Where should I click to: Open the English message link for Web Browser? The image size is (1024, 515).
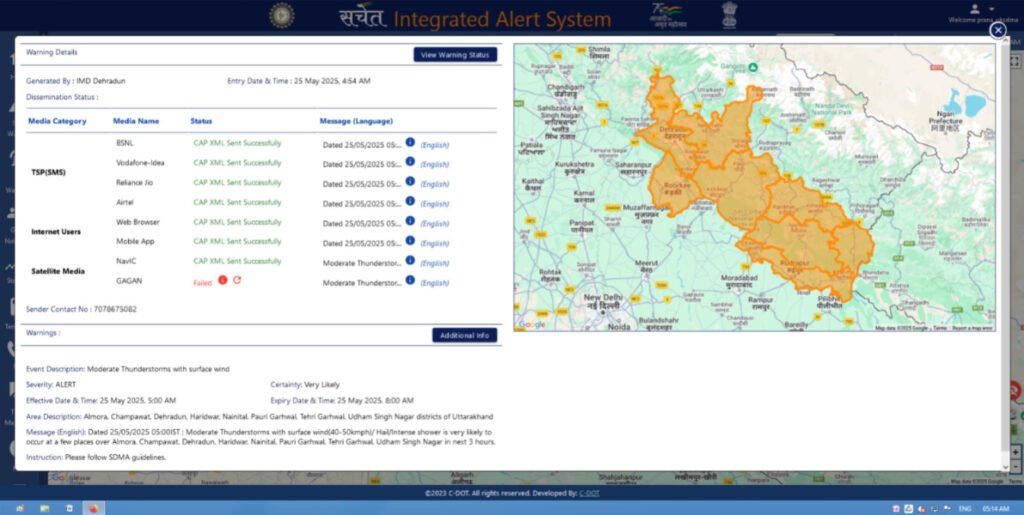tap(434, 223)
